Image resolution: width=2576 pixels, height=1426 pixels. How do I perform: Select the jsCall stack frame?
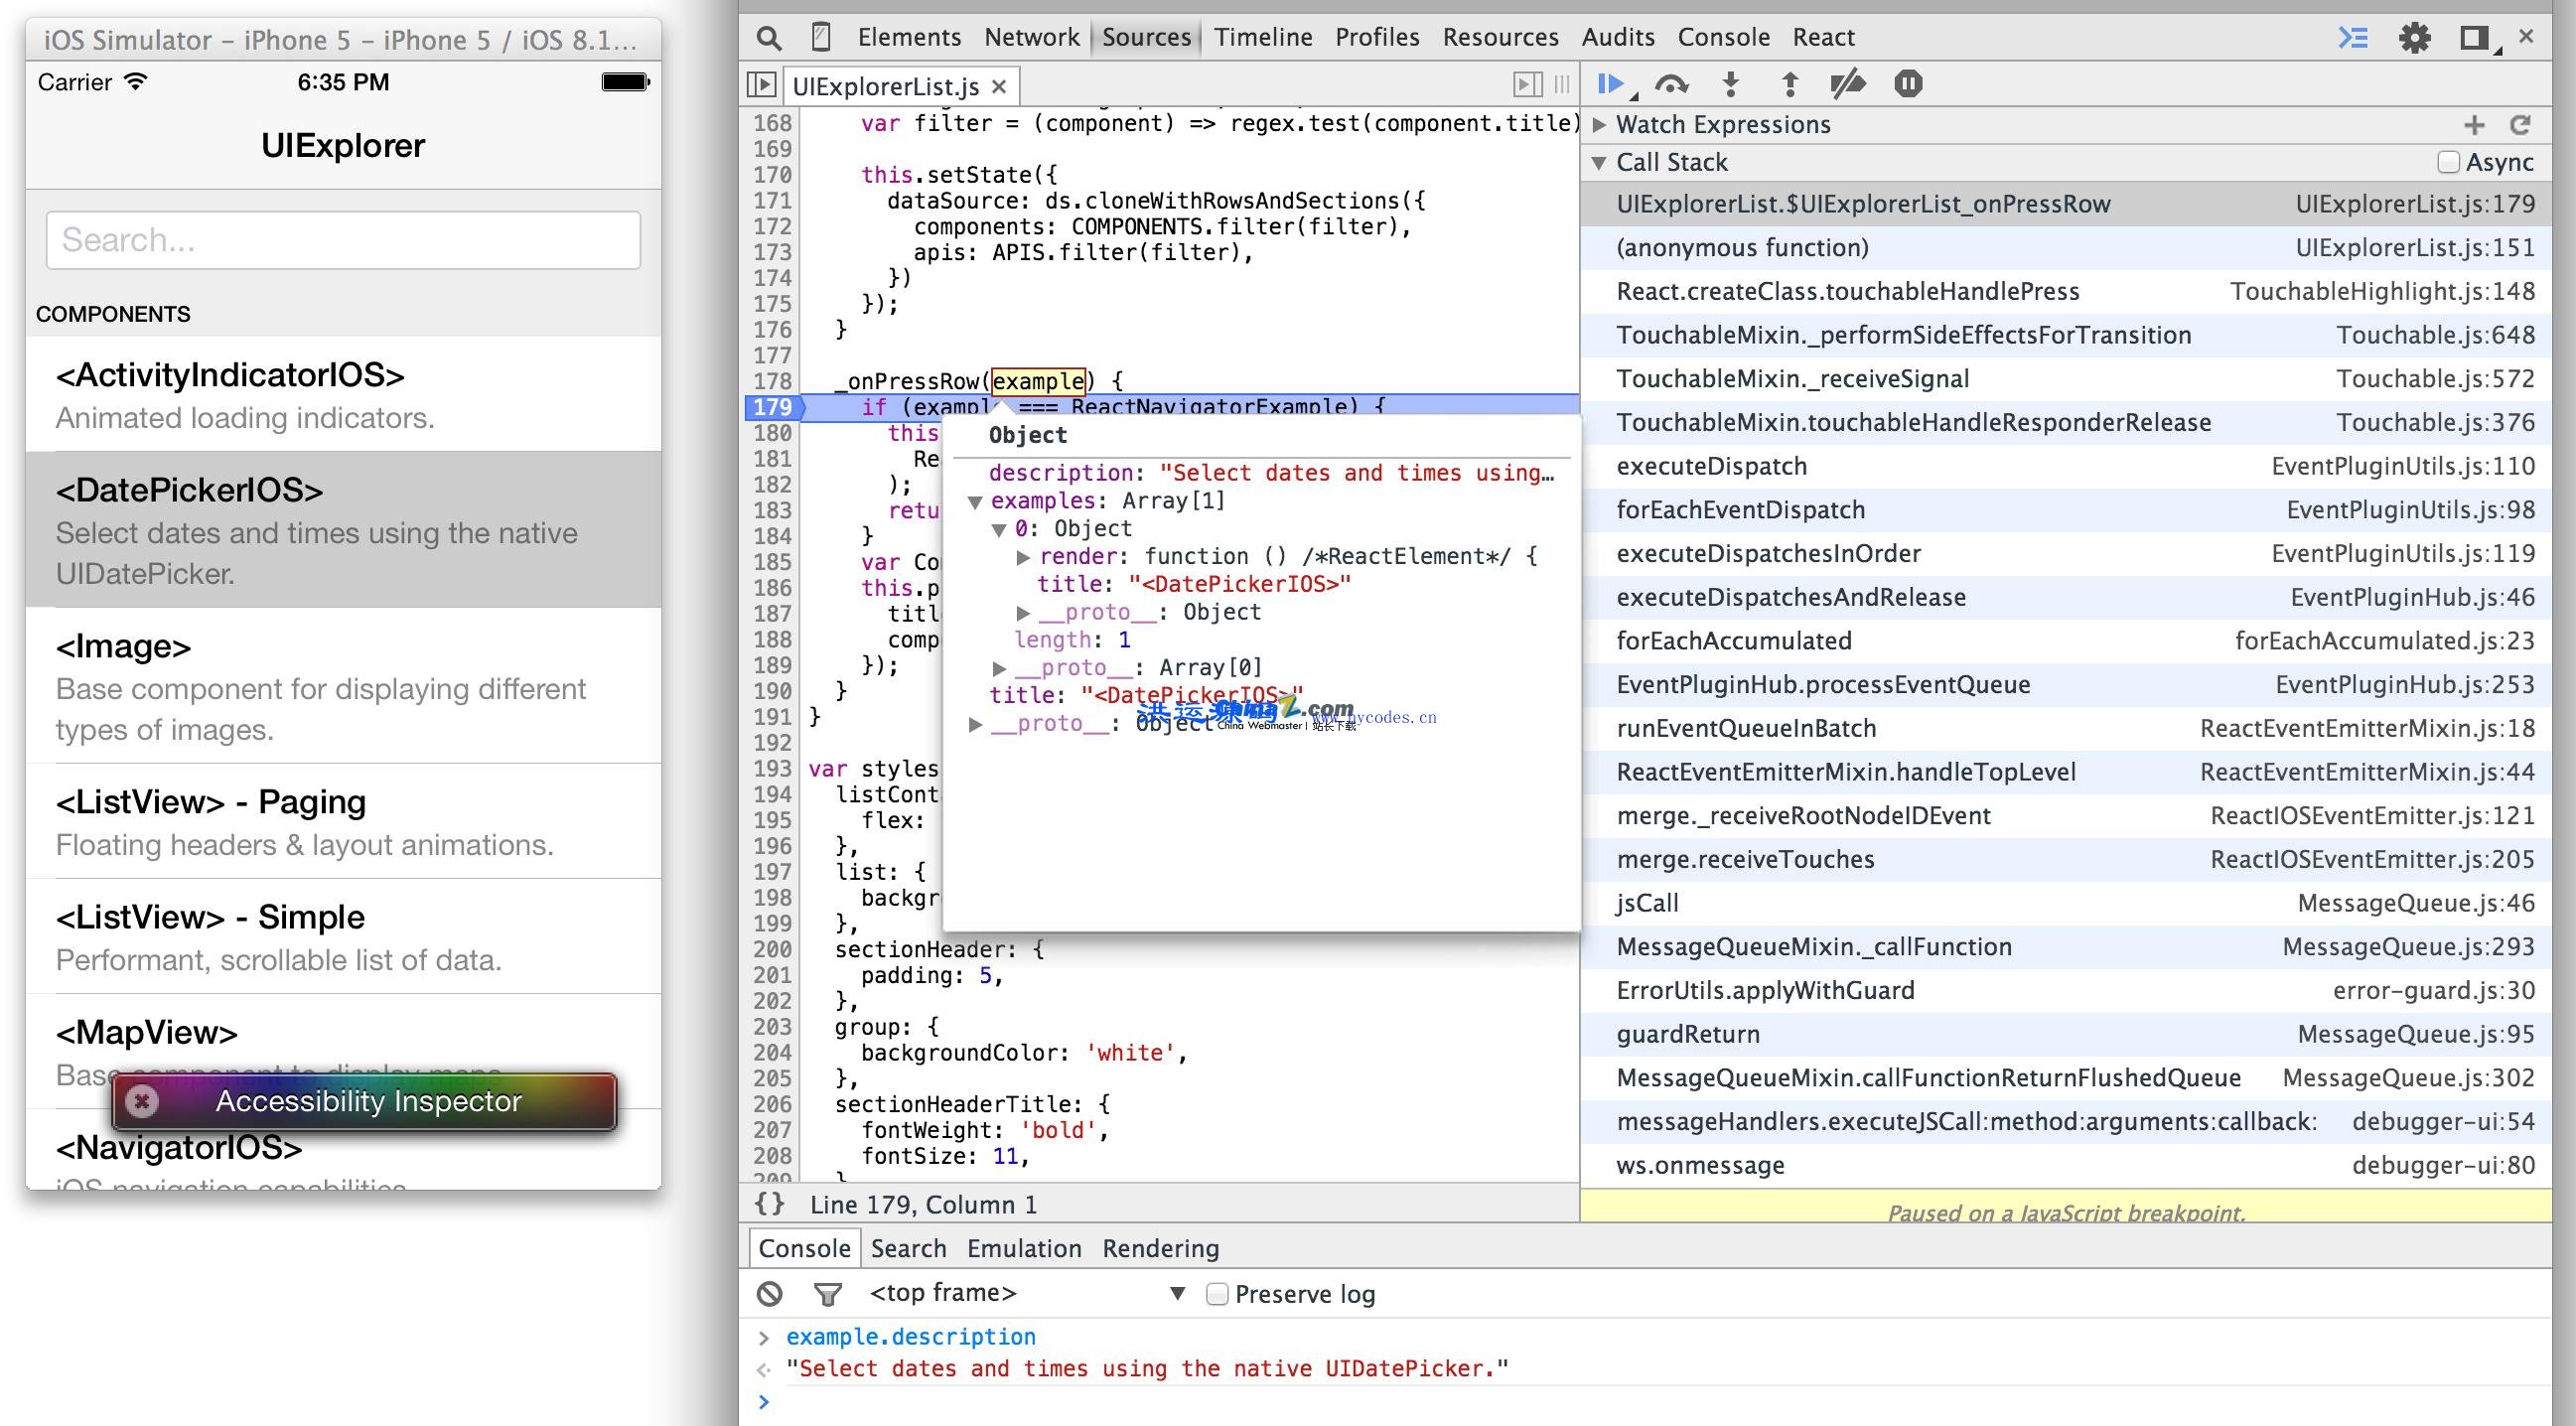pyautogui.click(x=2067, y=904)
